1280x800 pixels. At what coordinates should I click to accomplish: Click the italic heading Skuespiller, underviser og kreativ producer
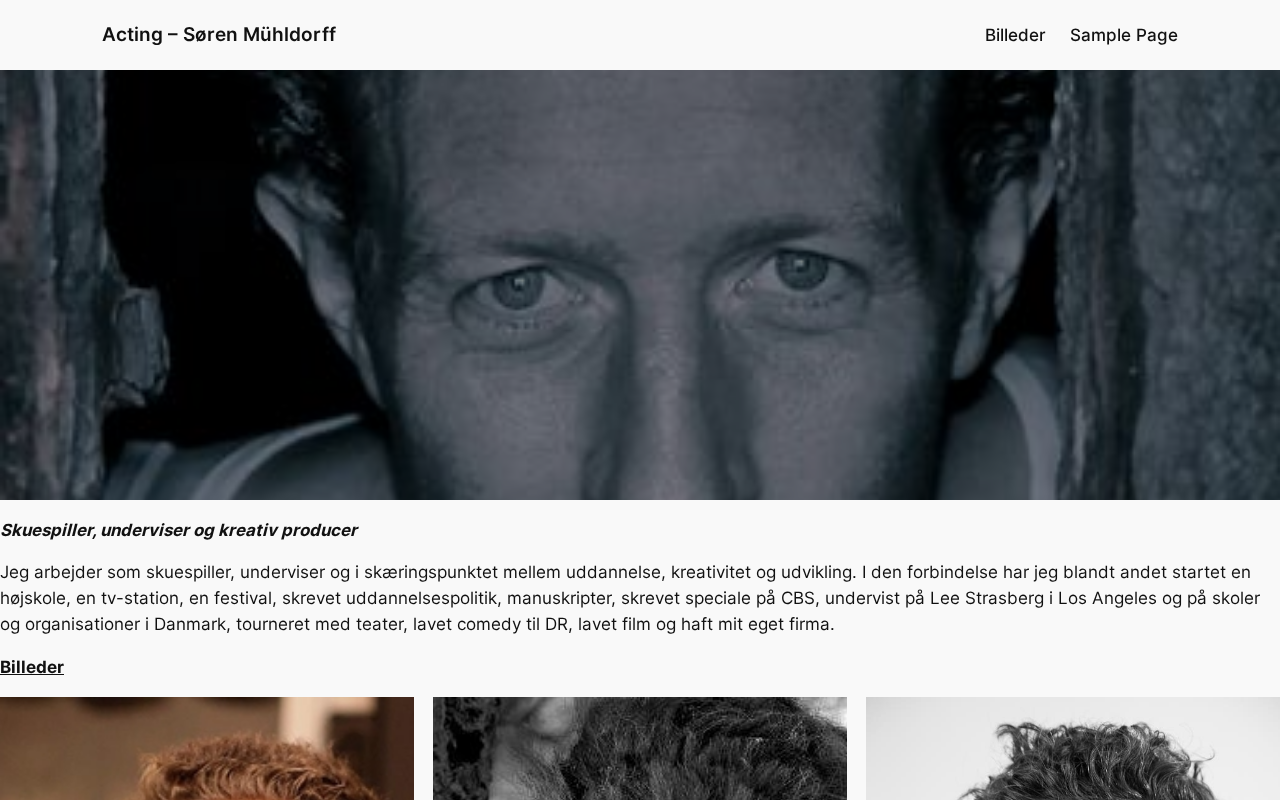point(179,530)
